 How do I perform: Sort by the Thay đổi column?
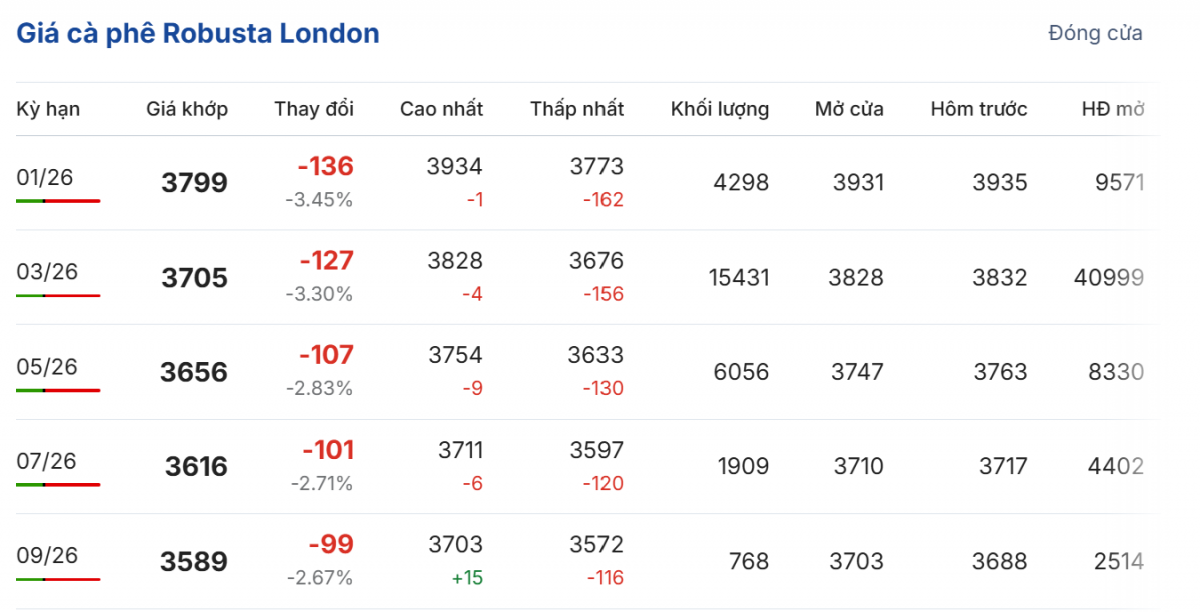(314, 109)
